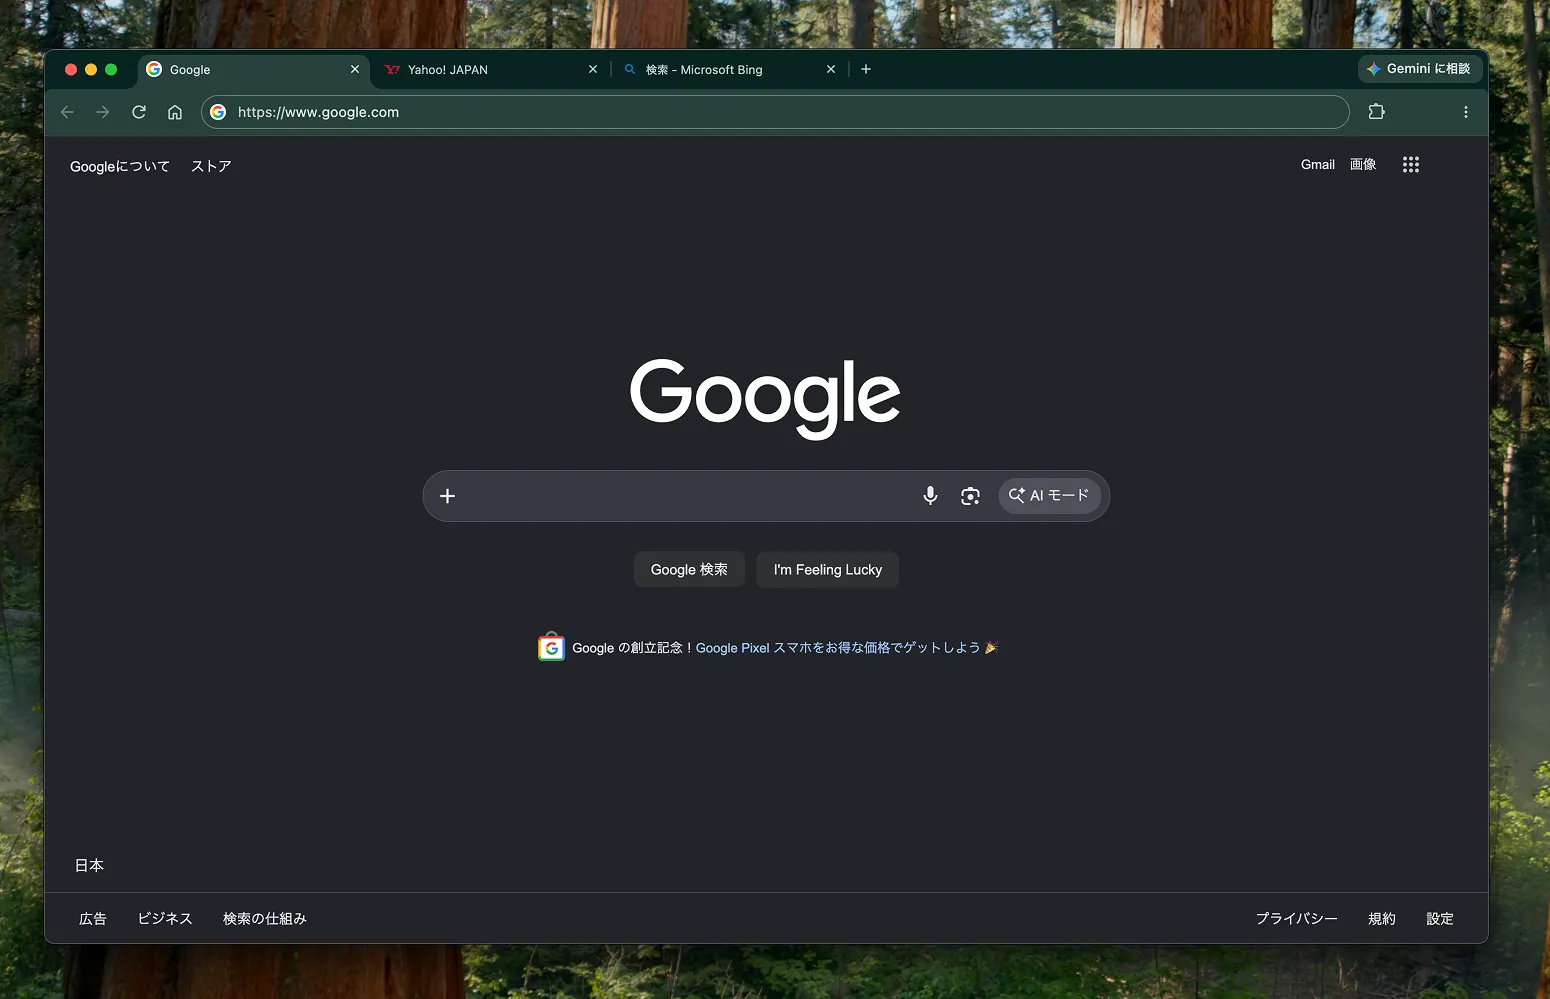Screen dimensions: 1550x999
Task: Switch to the Microsoft Bing tab
Action: pos(728,69)
